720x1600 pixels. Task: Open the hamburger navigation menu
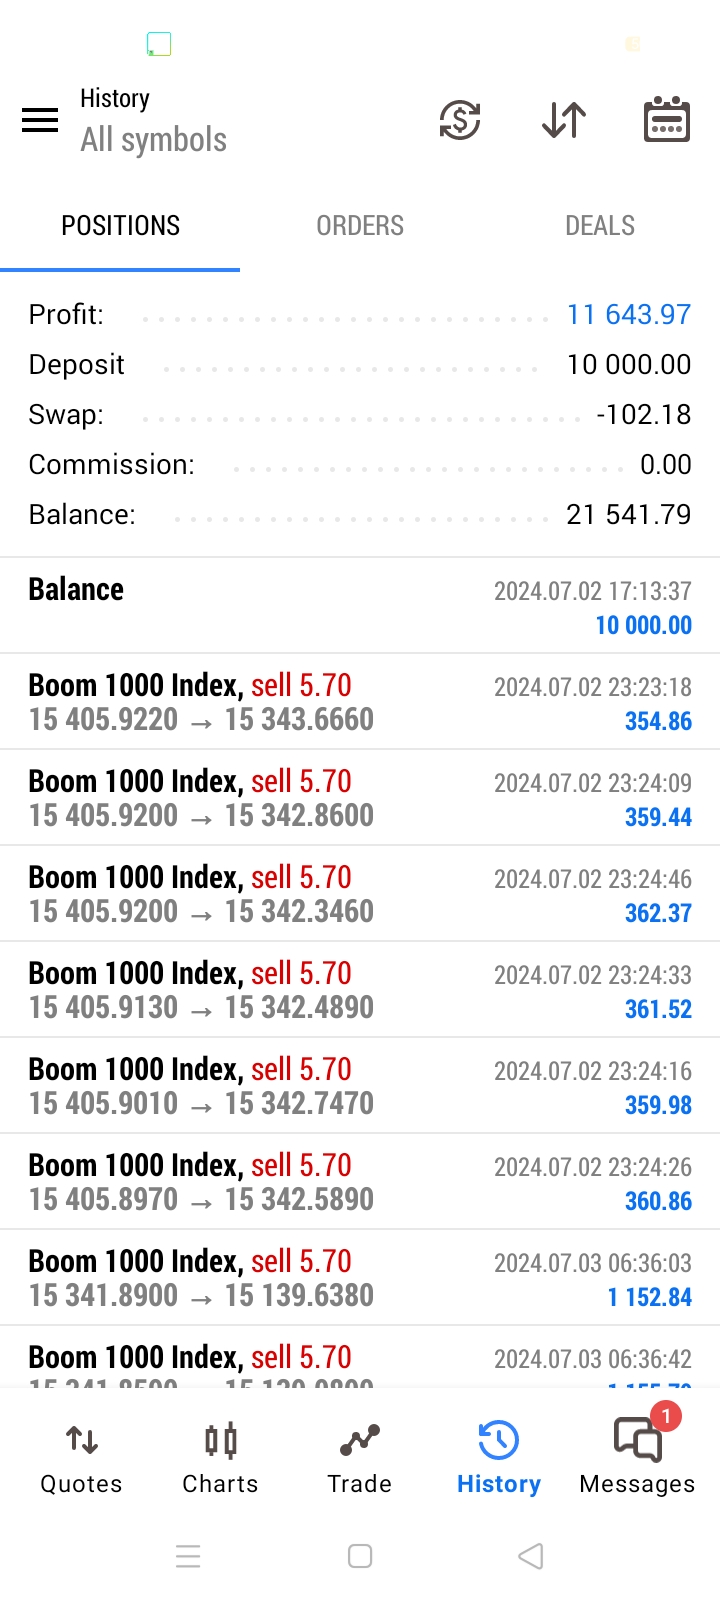(x=40, y=121)
